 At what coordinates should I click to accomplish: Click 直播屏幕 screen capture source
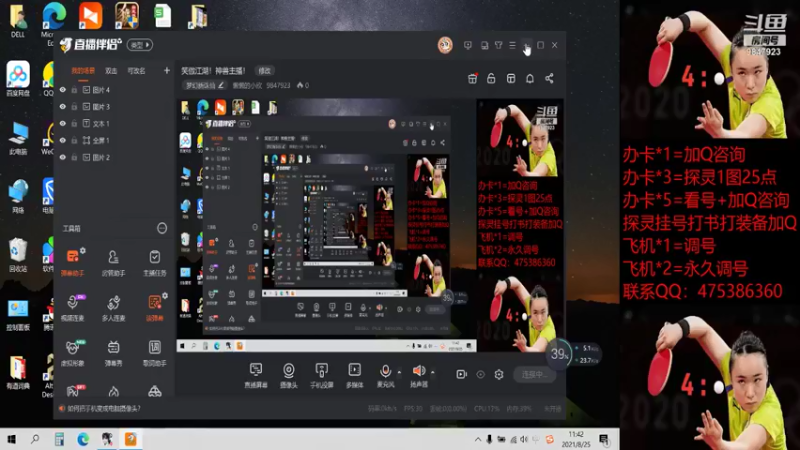[x=256, y=375]
